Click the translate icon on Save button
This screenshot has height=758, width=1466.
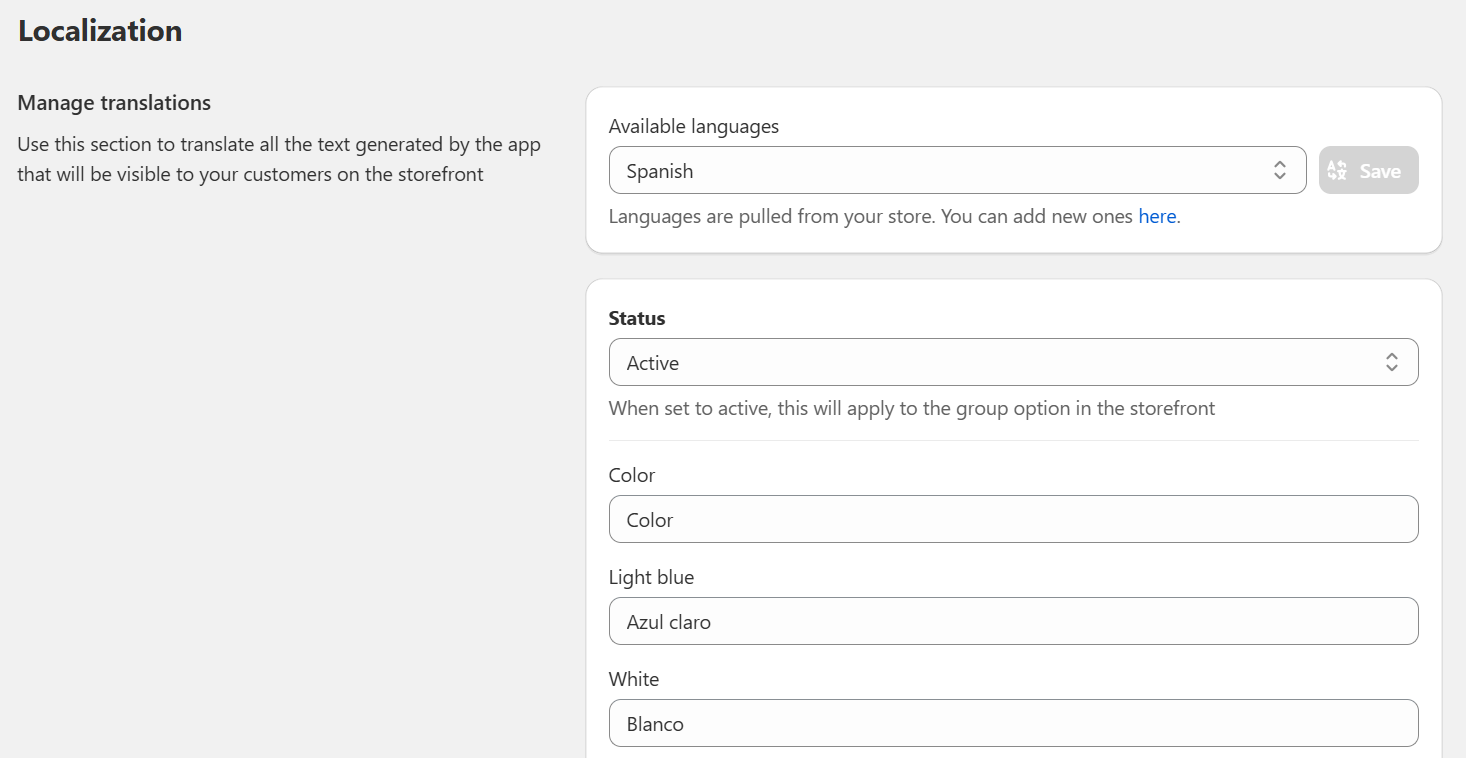pos(1337,171)
